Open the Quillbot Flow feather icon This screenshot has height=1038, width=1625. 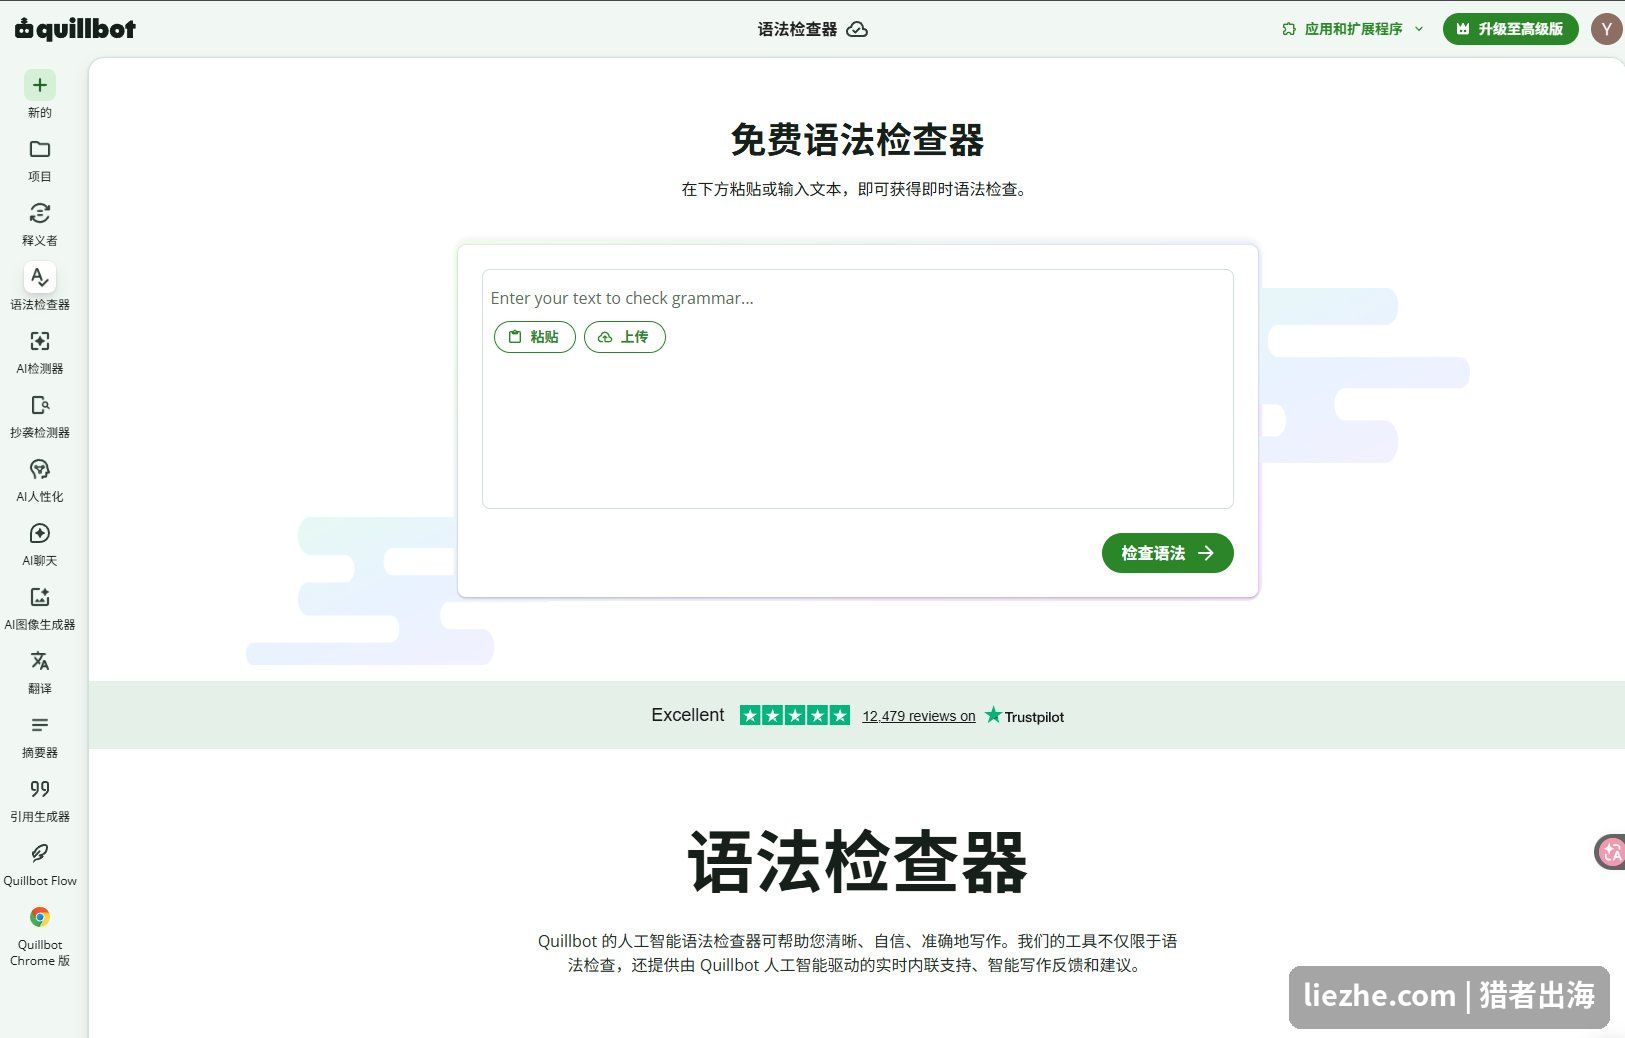[x=40, y=853]
